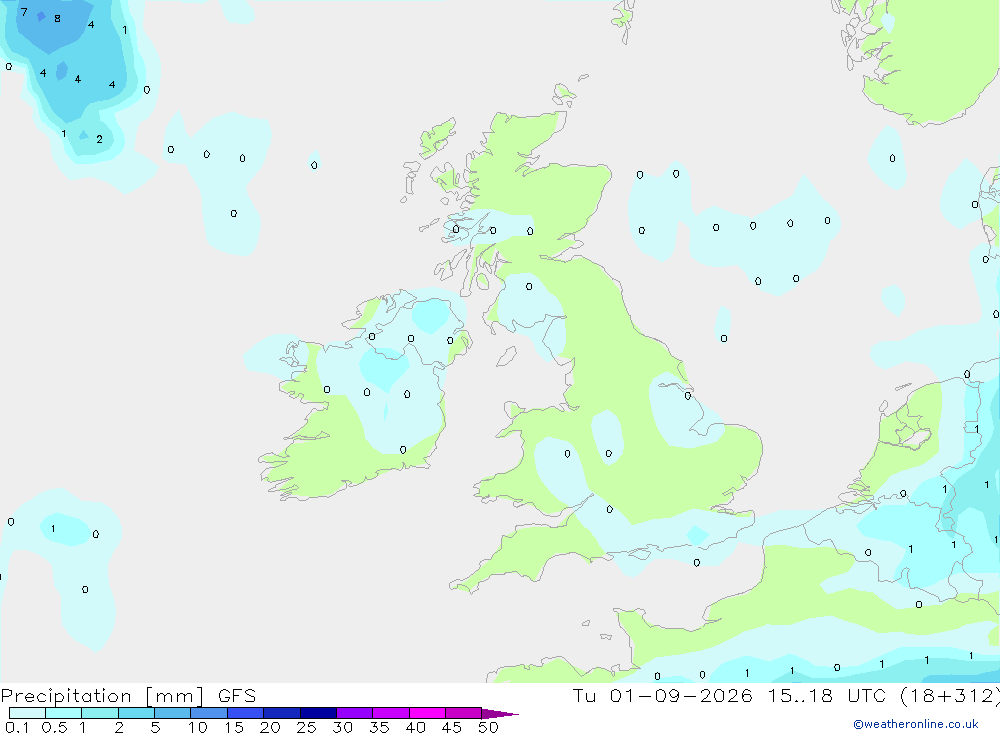Choose the 10–15 mm legend color swatch
The width and height of the screenshot is (1000, 733).
click(209, 713)
